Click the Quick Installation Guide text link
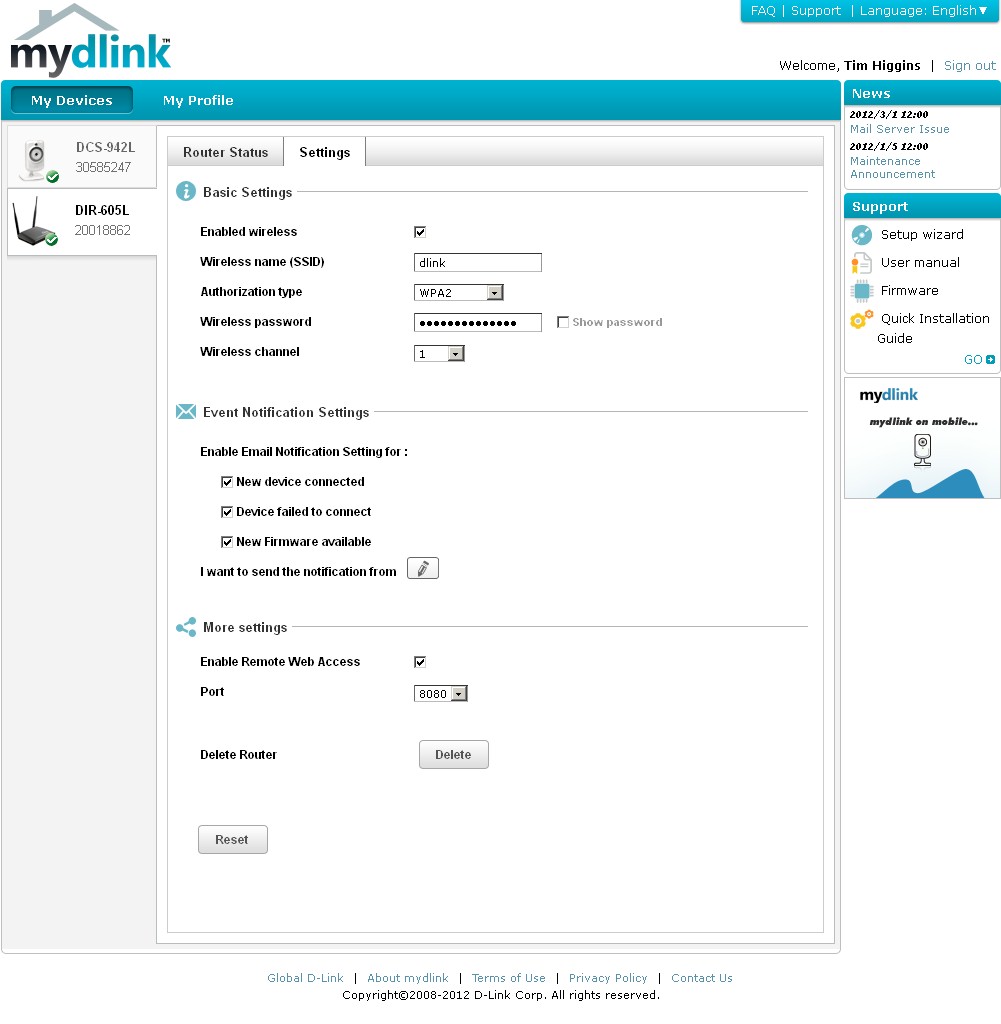 (933, 328)
